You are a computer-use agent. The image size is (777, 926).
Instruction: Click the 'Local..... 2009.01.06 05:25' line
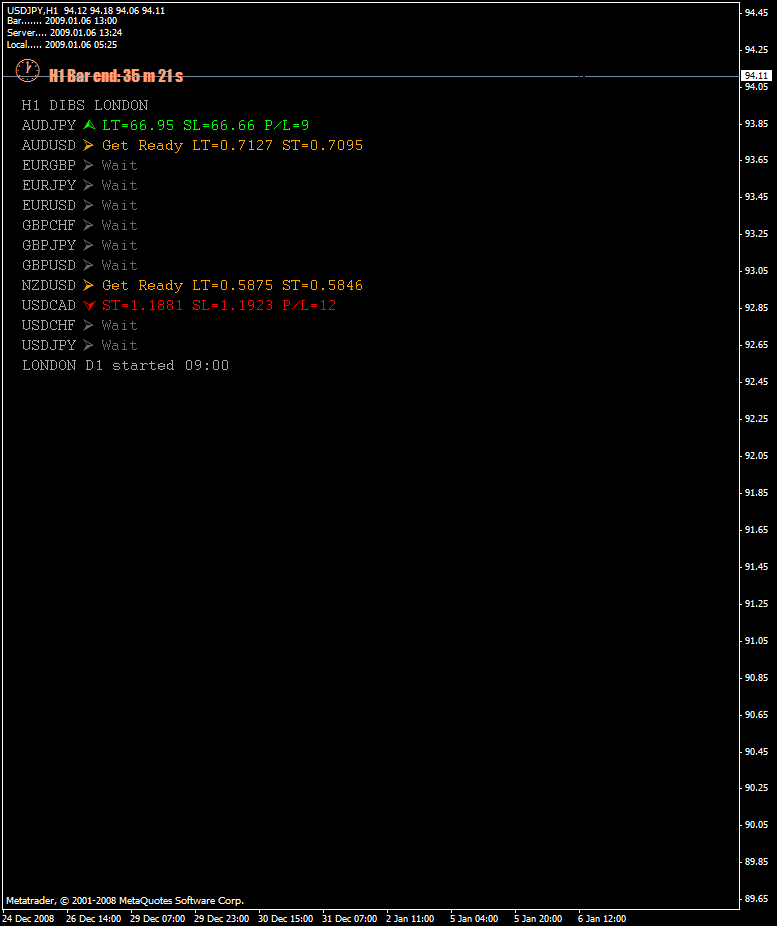(x=62, y=45)
